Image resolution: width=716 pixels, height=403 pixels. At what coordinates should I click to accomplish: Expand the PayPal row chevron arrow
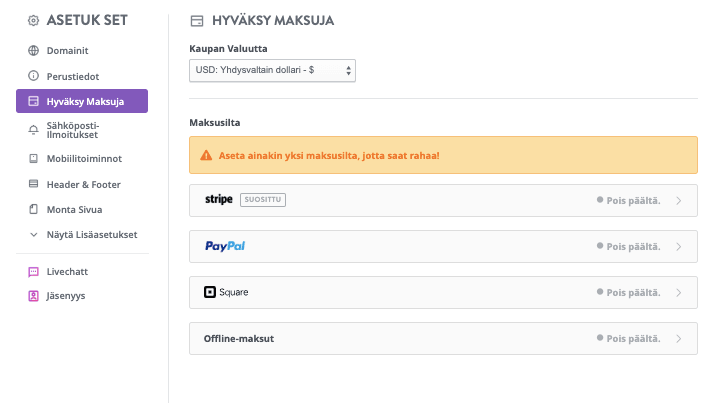pos(679,246)
